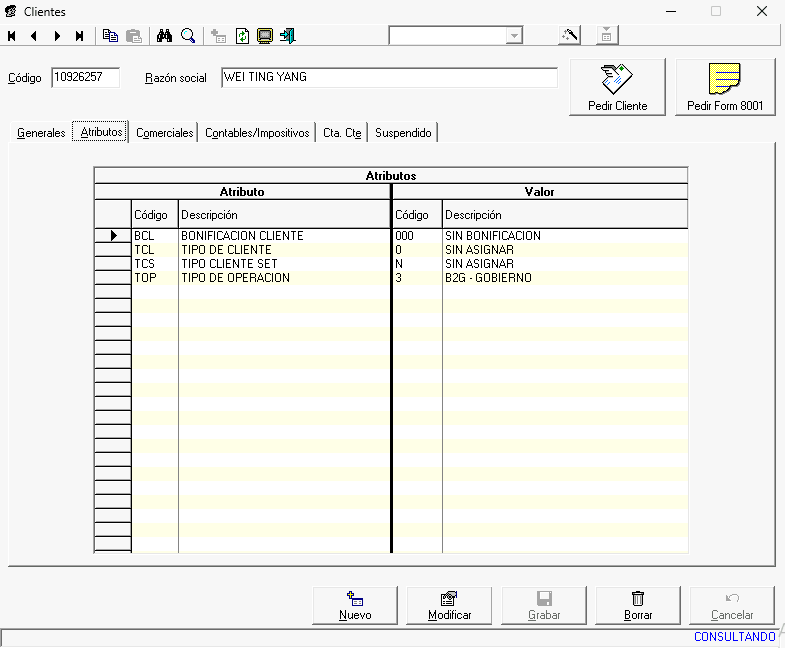Jump to the last record arrow
Viewport: 785px width, 648px height.
pyautogui.click(x=79, y=36)
